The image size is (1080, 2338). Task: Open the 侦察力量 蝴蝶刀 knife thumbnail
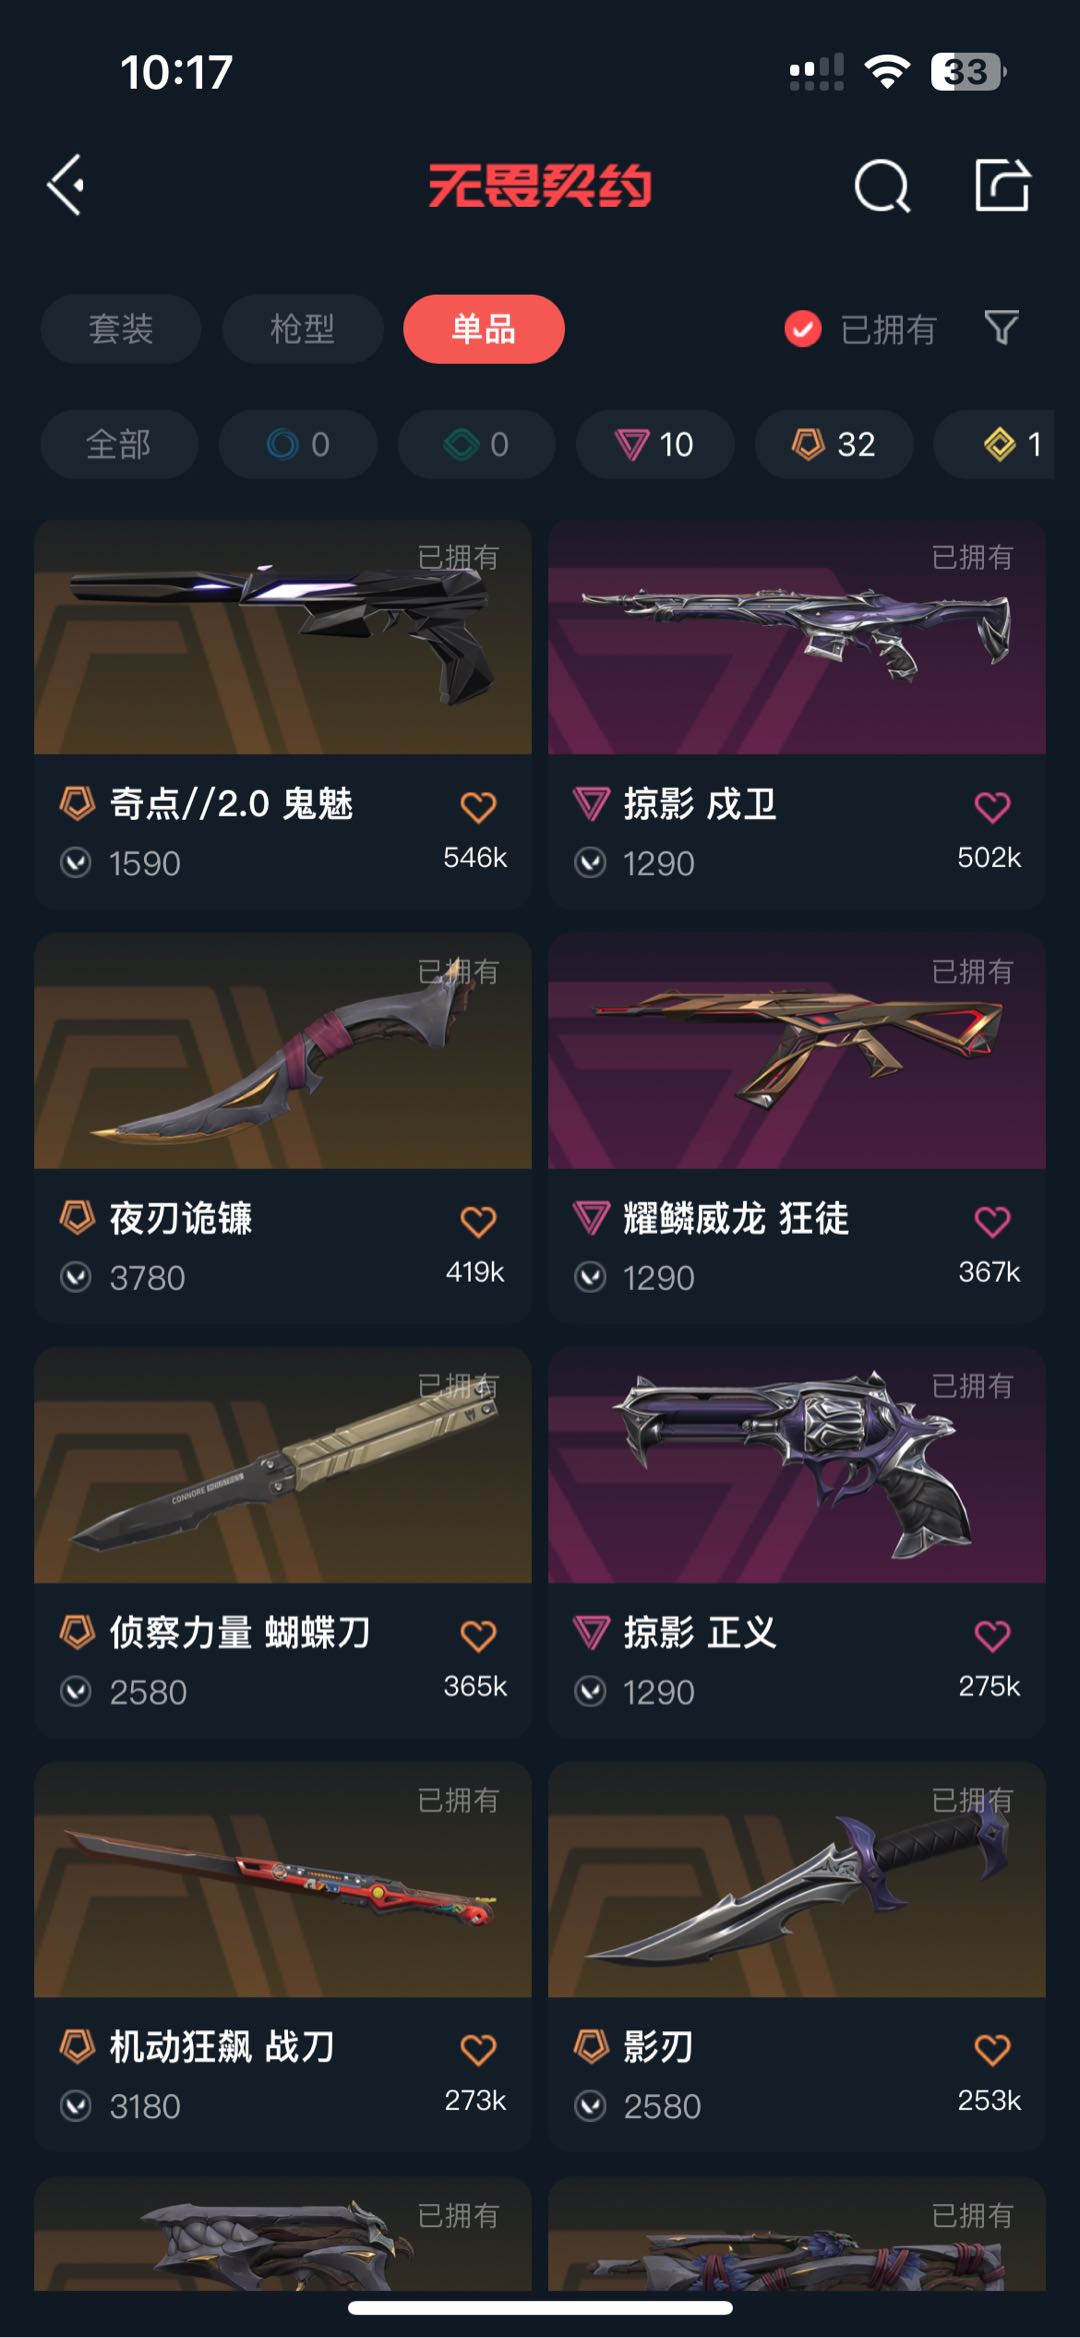(283, 1465)
